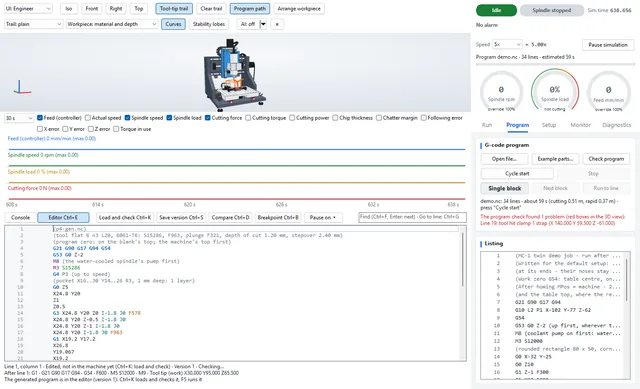640x389 pixels.
Task: Toggle the Program path display
Action: pos(249,9)
